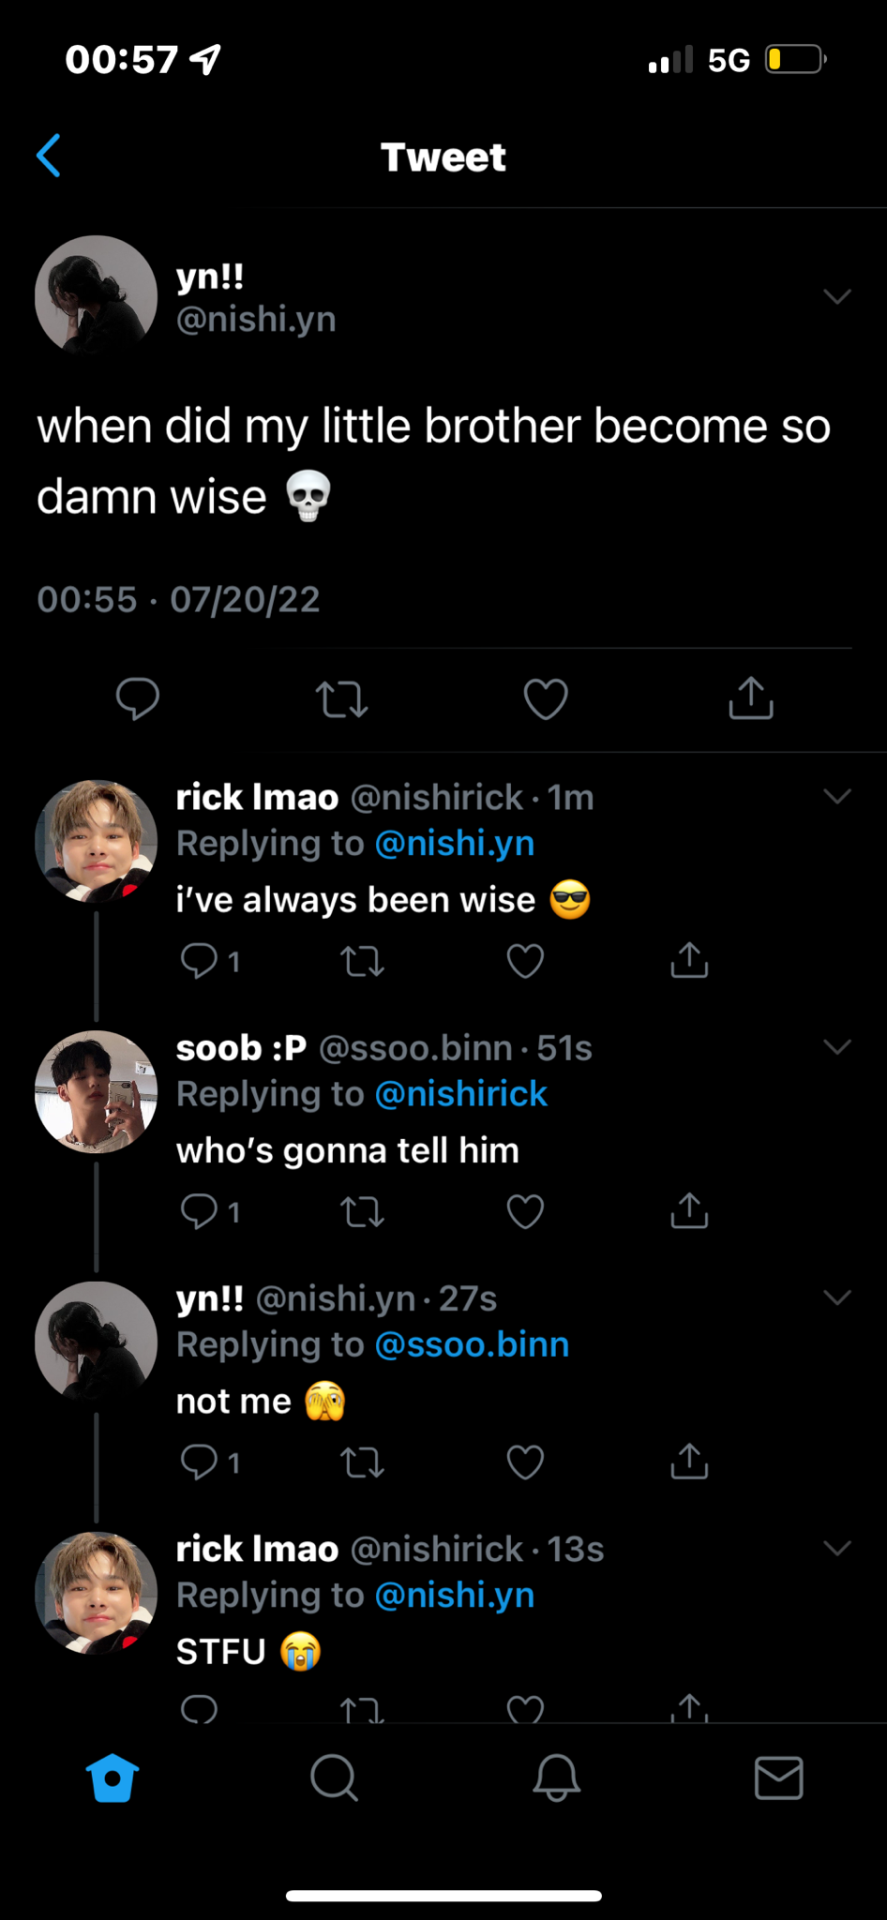Like soob's "who's gonna tell him" reply
Image resolution: width=887 pixels, height=1920 pixels.
[525, 1212]
